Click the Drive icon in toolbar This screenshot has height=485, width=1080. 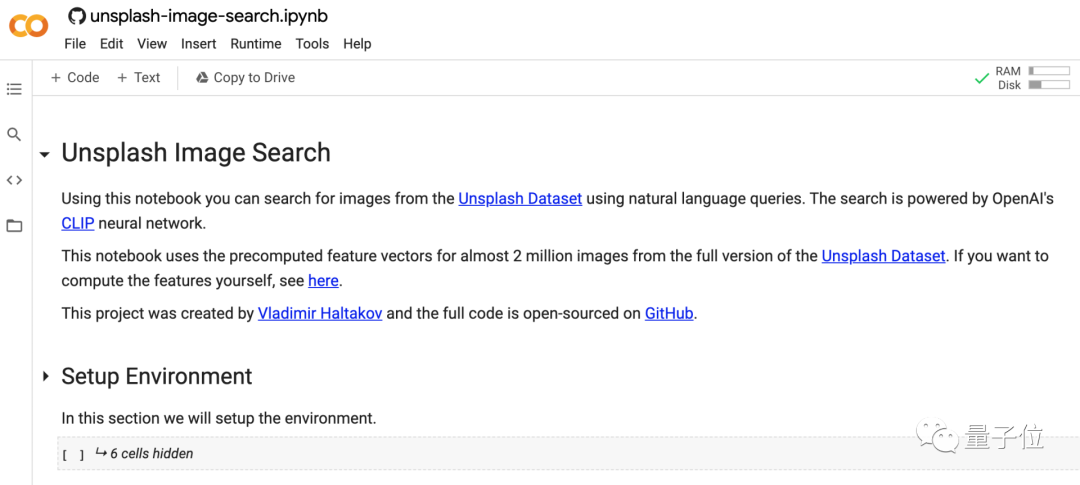coord(202,78)
